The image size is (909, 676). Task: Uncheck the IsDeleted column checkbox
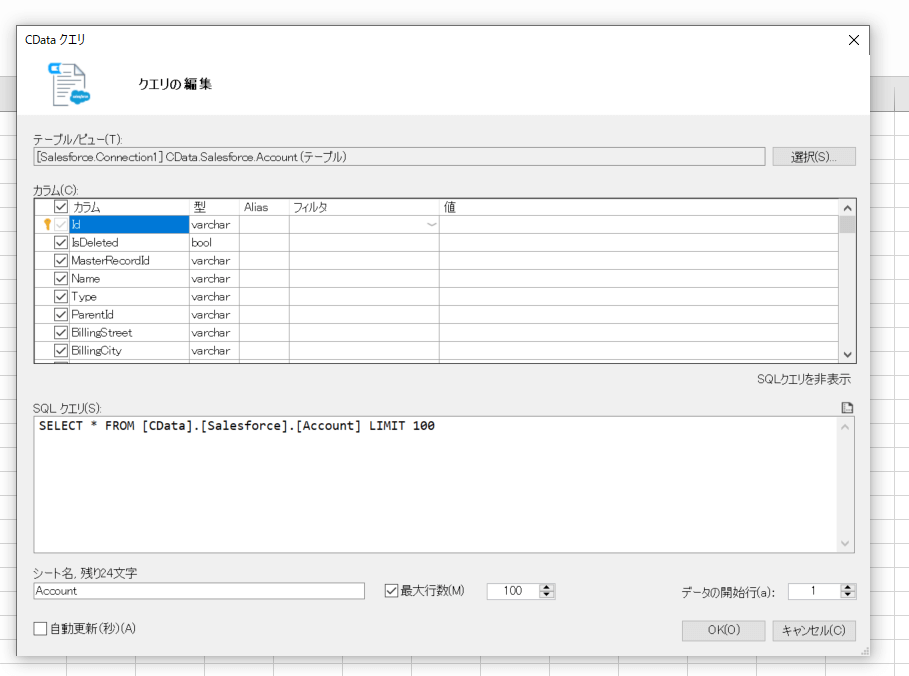pos(61,242)
